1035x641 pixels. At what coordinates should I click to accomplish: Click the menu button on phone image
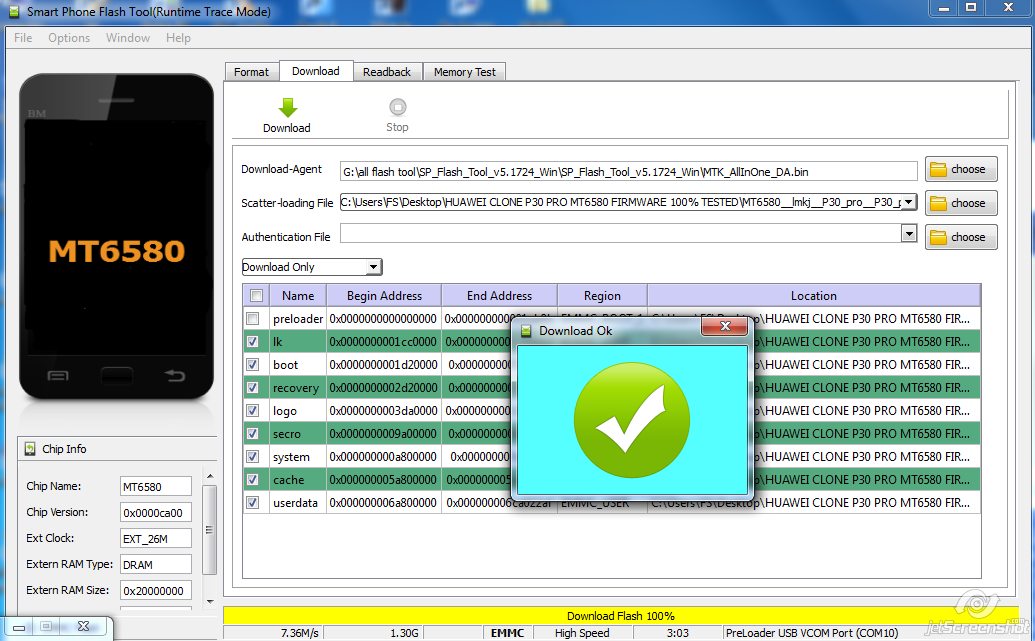[57, 376]
